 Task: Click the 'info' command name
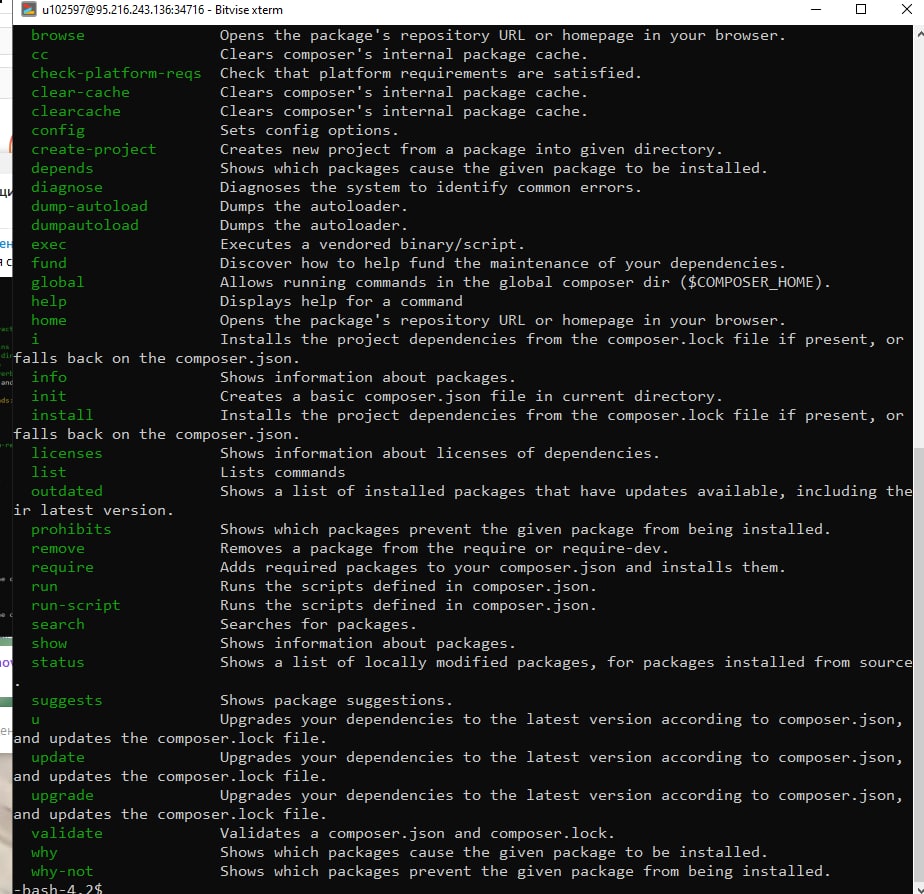click(49, 377)
